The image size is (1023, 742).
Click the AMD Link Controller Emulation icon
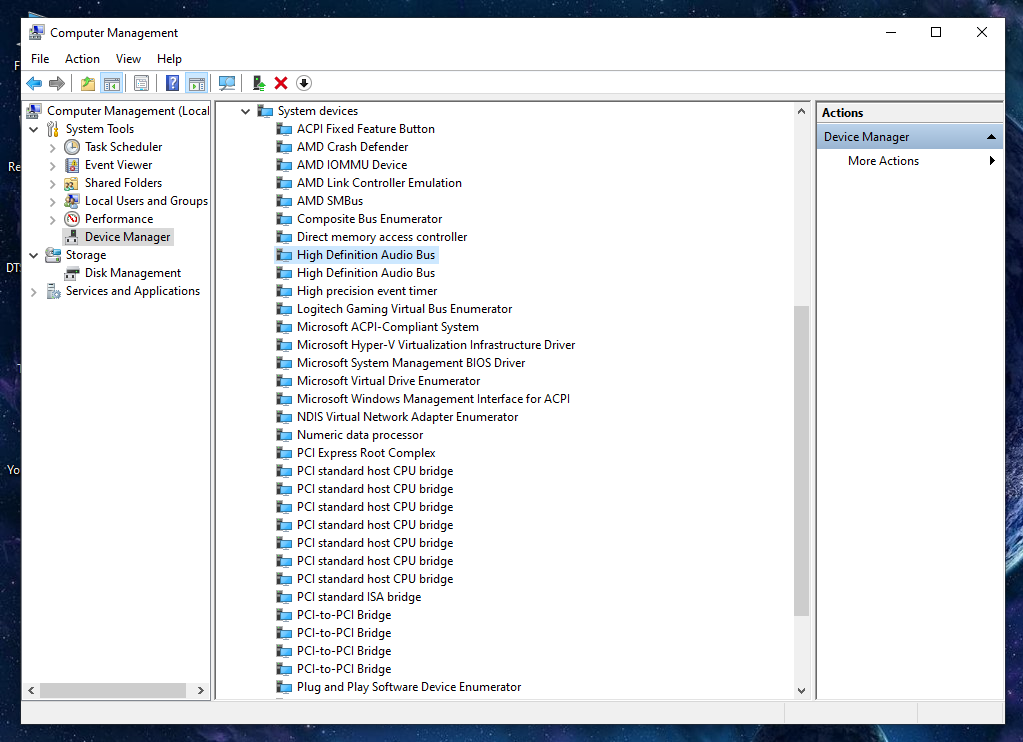(284, 183)
